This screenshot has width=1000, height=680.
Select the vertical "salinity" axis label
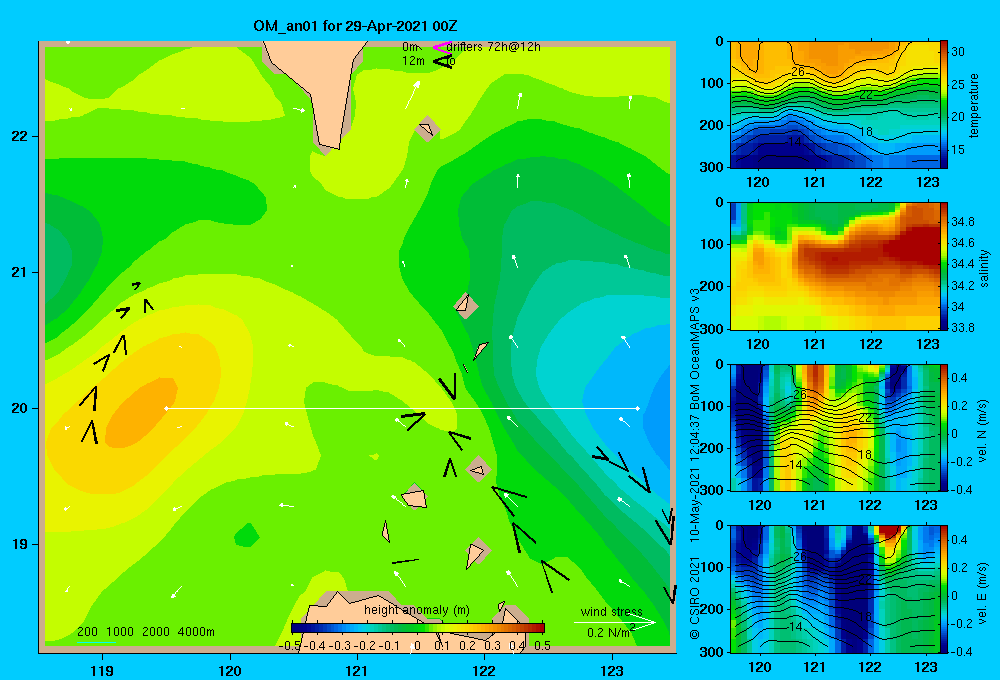point(984,268)
